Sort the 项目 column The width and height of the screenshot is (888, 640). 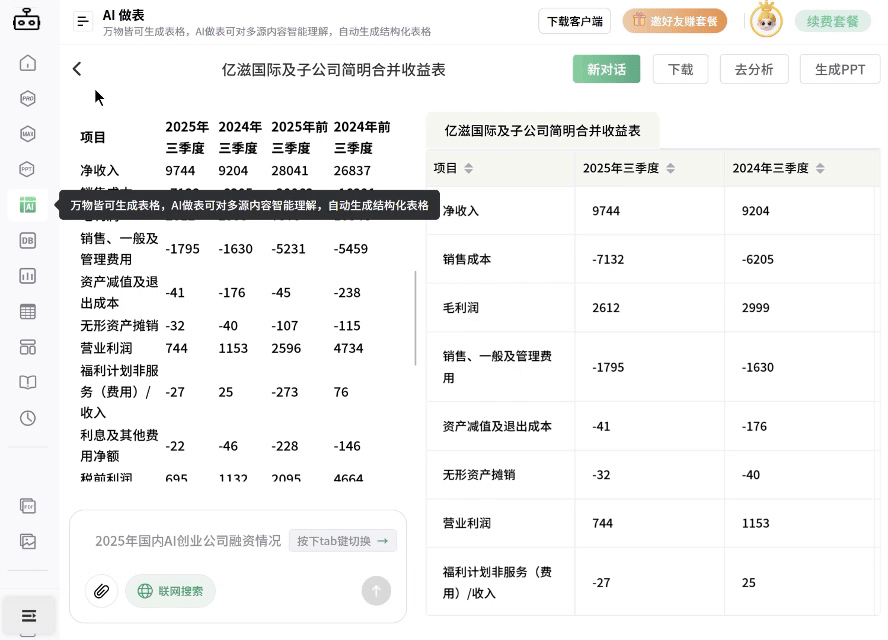pos(468,168)
